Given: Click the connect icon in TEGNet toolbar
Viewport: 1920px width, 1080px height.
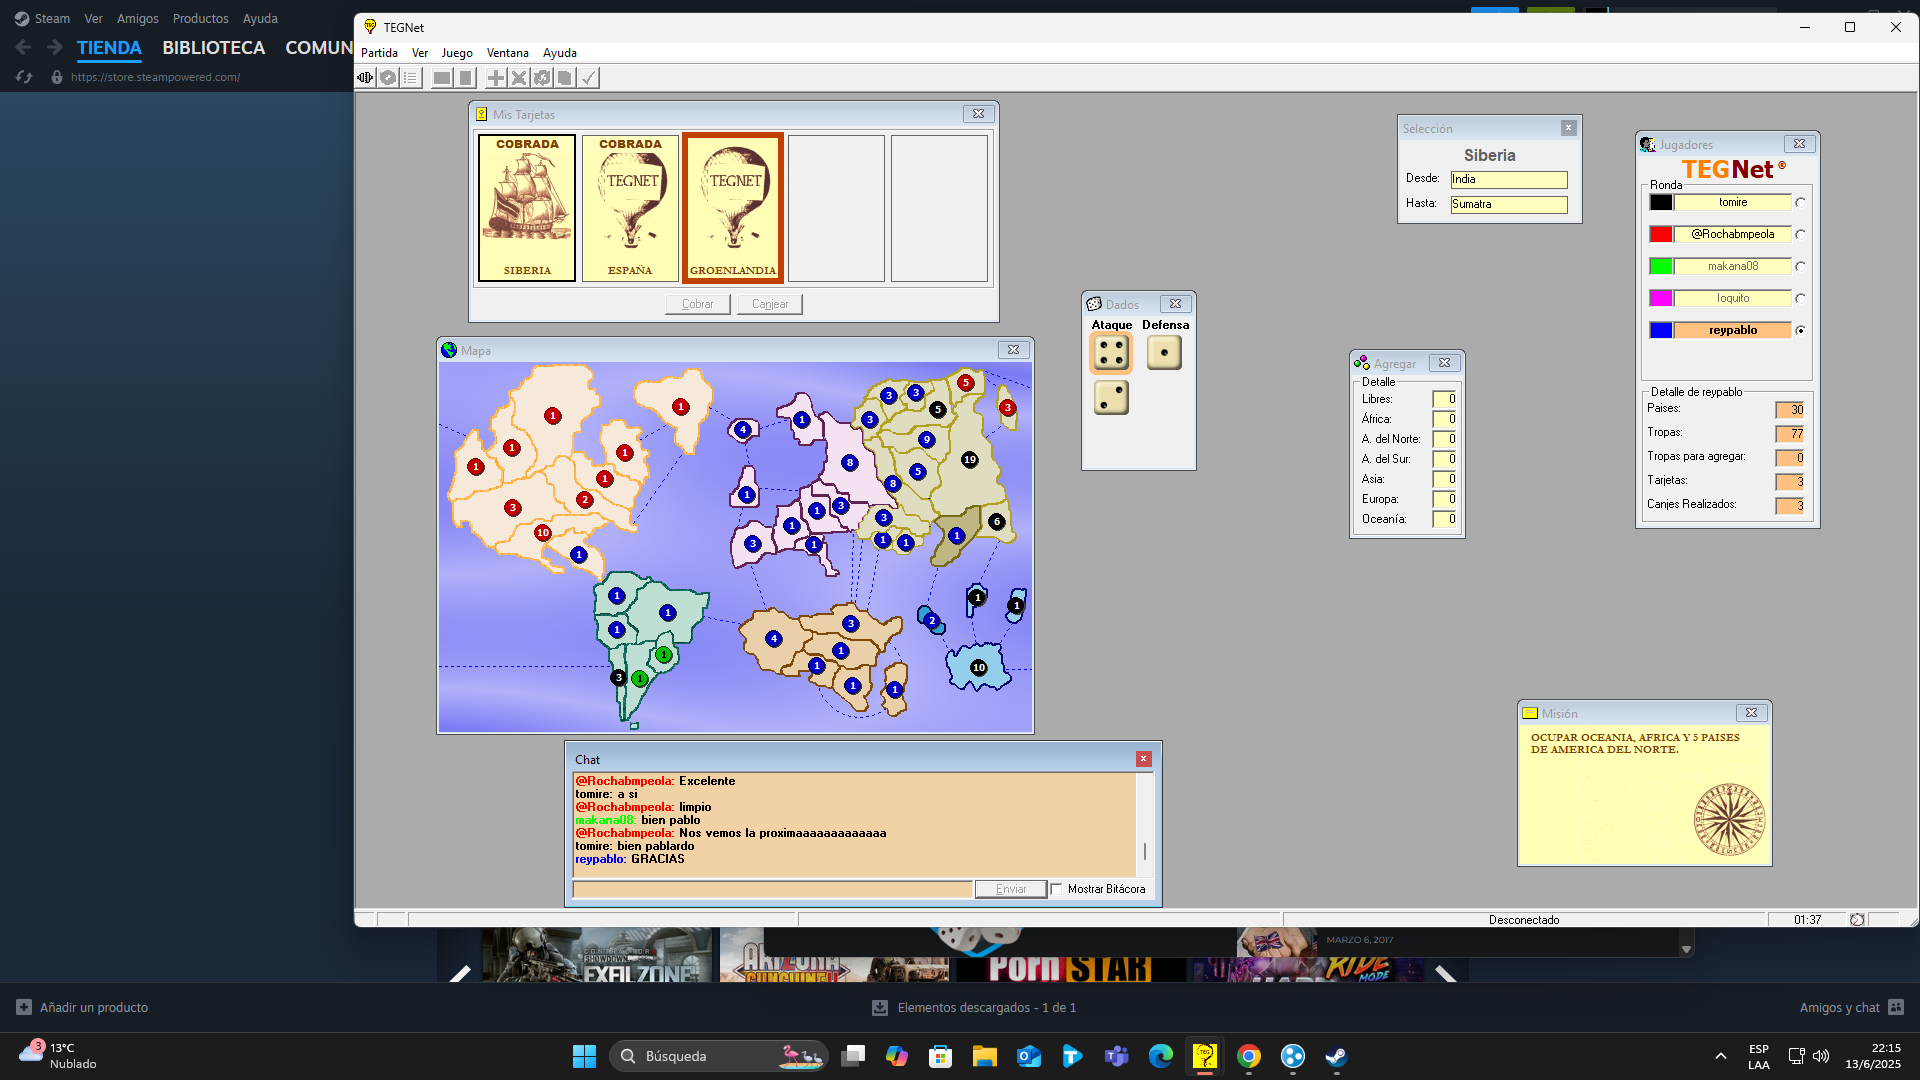Looking at the screenshot, I should point(366,78).
